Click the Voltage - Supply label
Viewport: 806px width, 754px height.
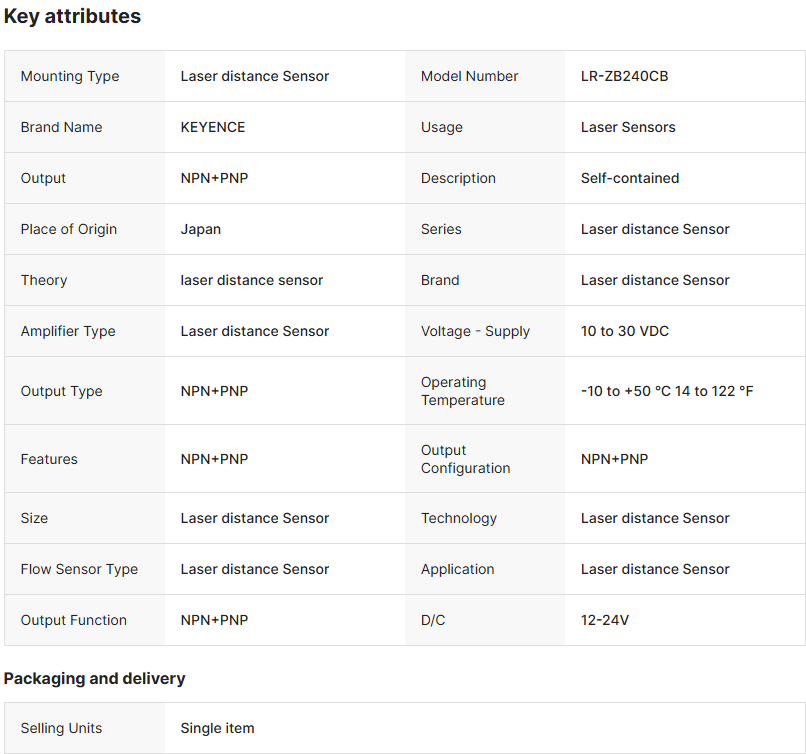(x=475, y=331)
